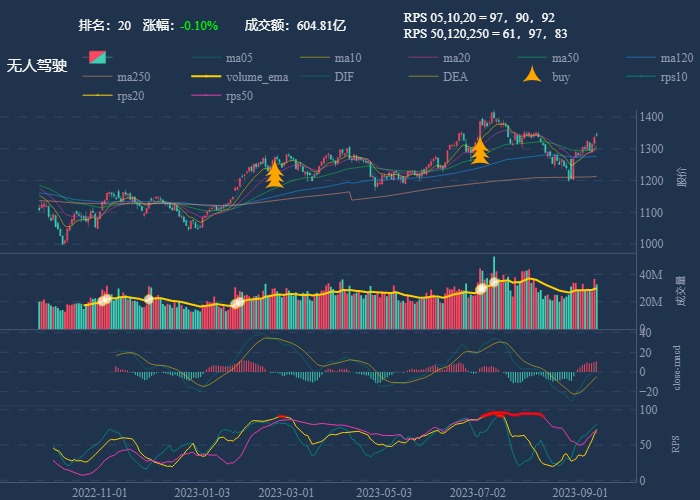Viewport: 700px width, 500px height.
Task: Toggle the candlestick series legend icon
Action: pos(99,58)
